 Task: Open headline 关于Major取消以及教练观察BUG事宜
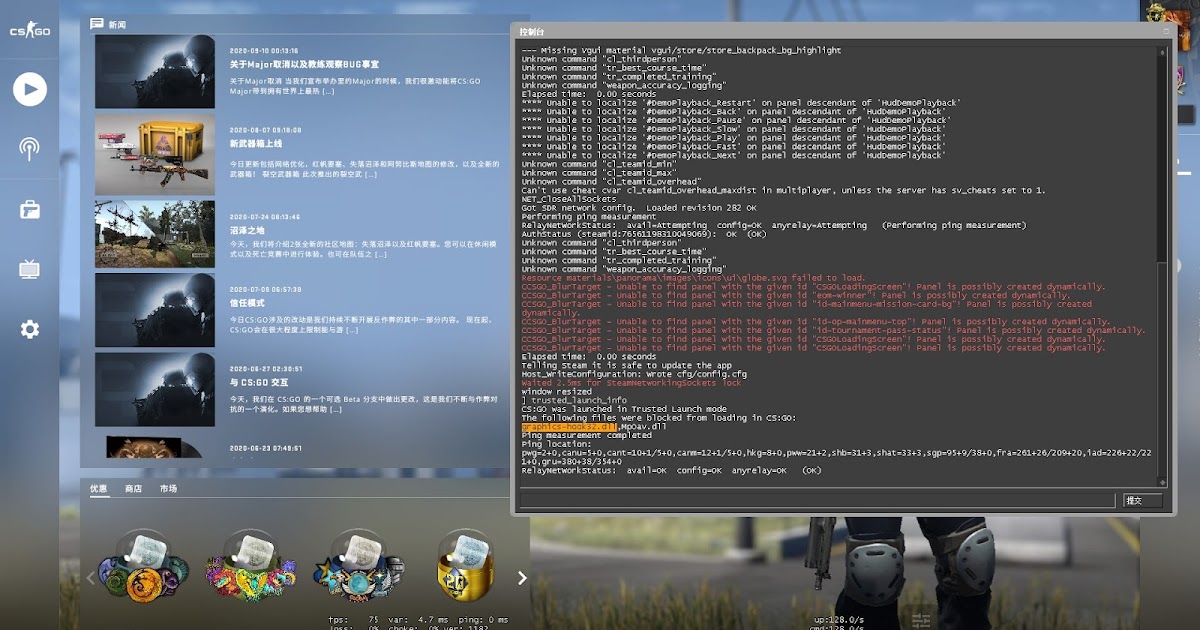[304, 64]
